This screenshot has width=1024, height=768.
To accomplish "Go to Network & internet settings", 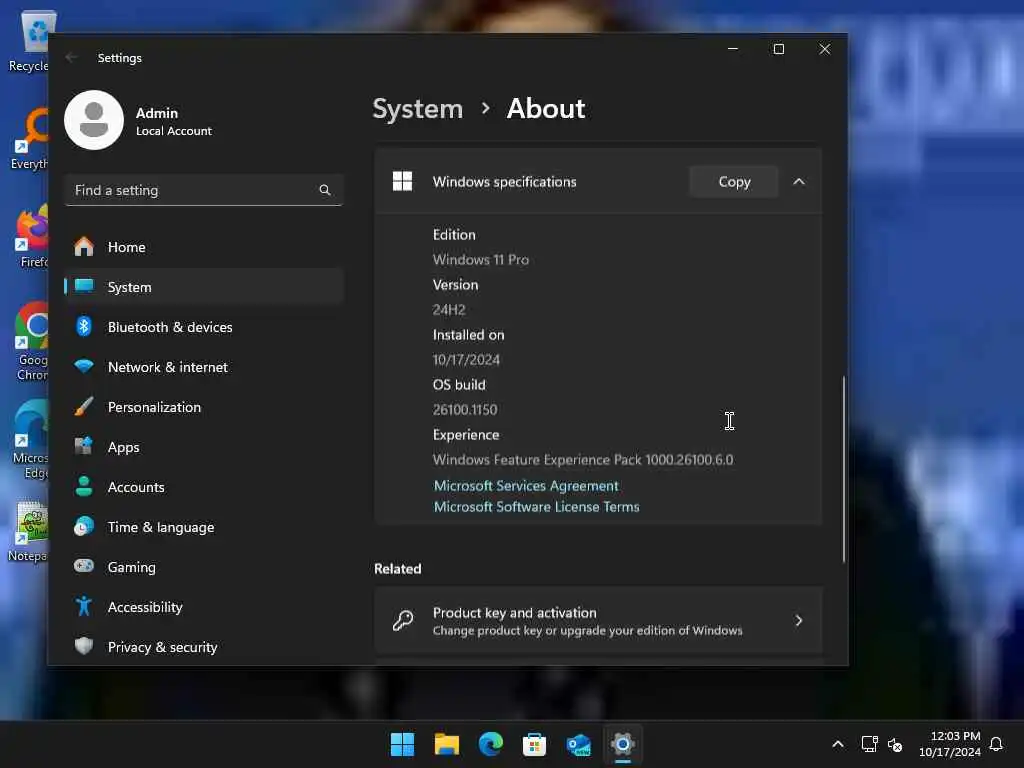I will (204, 367).
